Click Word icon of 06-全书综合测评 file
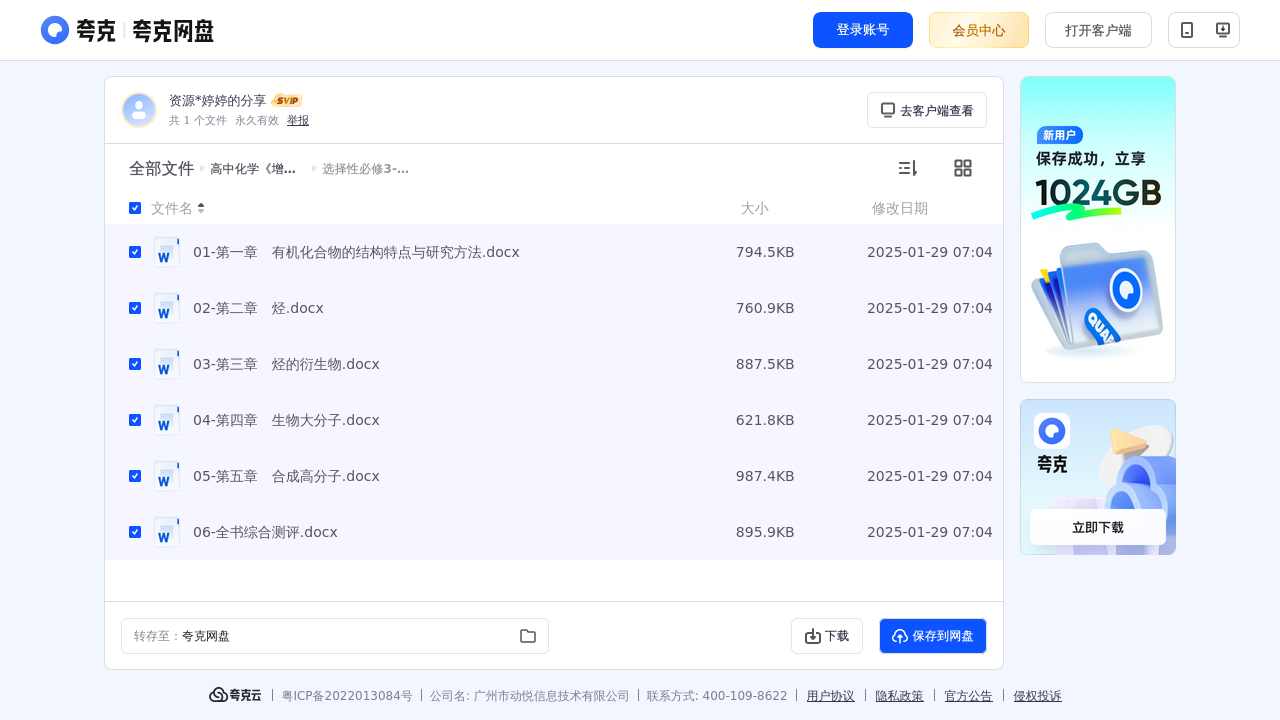Viewport: 1280px width, 720px height. tap(167, 532)
